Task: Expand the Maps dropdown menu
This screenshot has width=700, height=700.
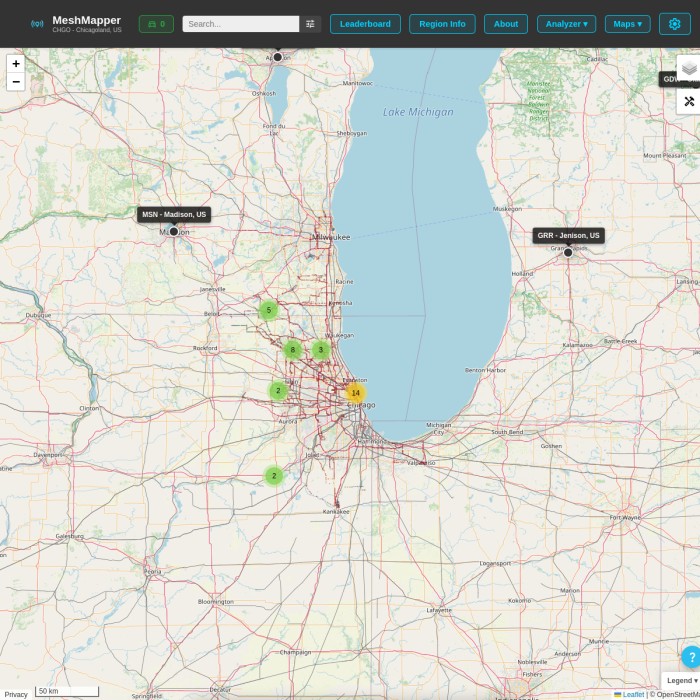Action: point(627,24)
